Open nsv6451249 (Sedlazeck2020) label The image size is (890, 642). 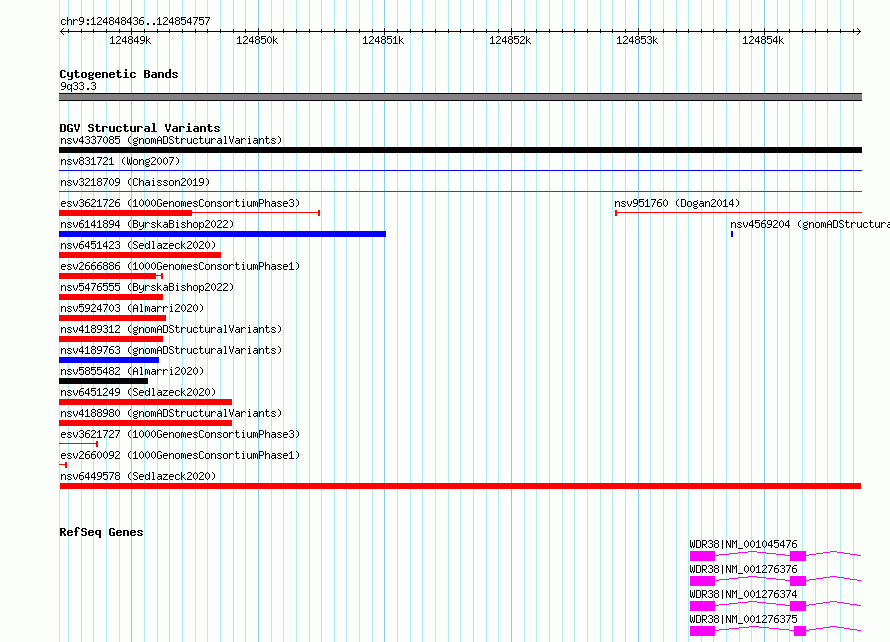pos(138,392)
